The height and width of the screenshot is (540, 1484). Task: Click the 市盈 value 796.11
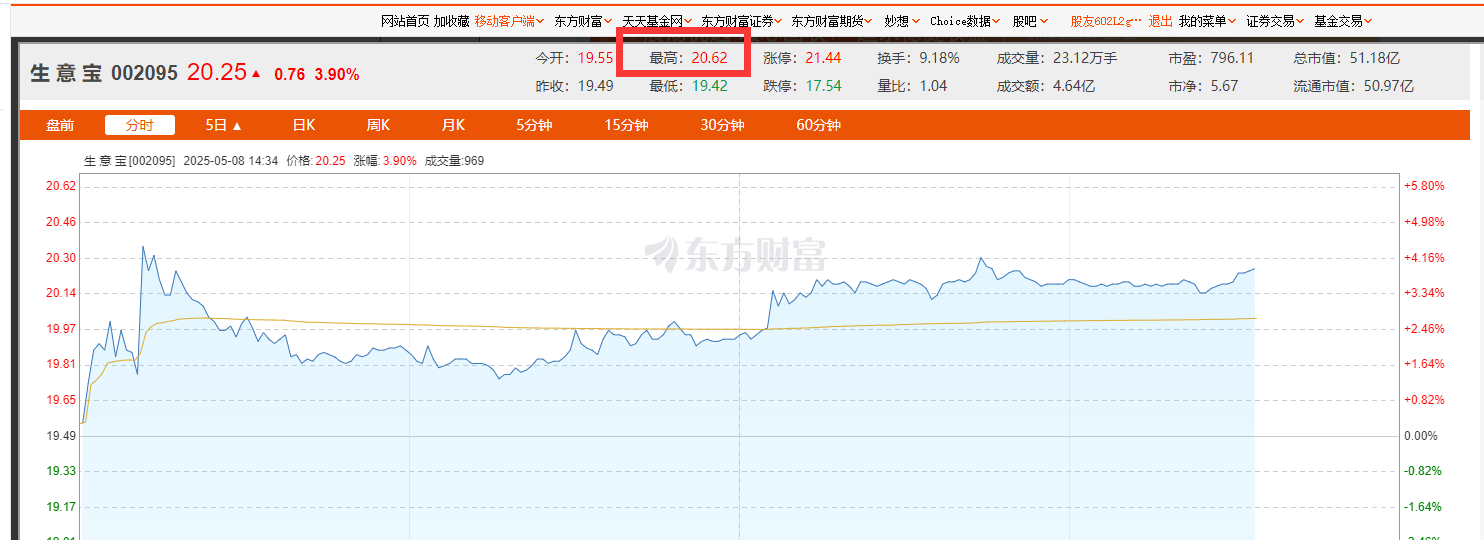1232,58
